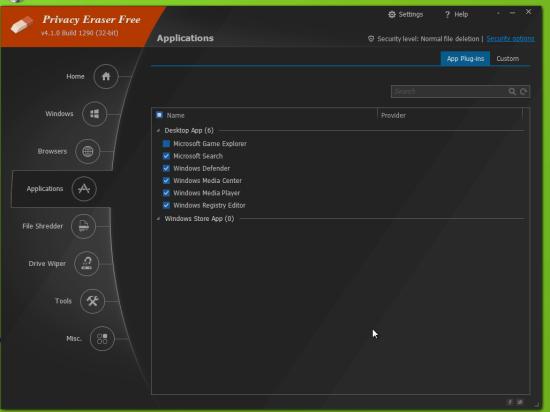The width and height of the screenshot is (550, 412).
Task: Click the refresh icon beside search
Action: (523, 92)
